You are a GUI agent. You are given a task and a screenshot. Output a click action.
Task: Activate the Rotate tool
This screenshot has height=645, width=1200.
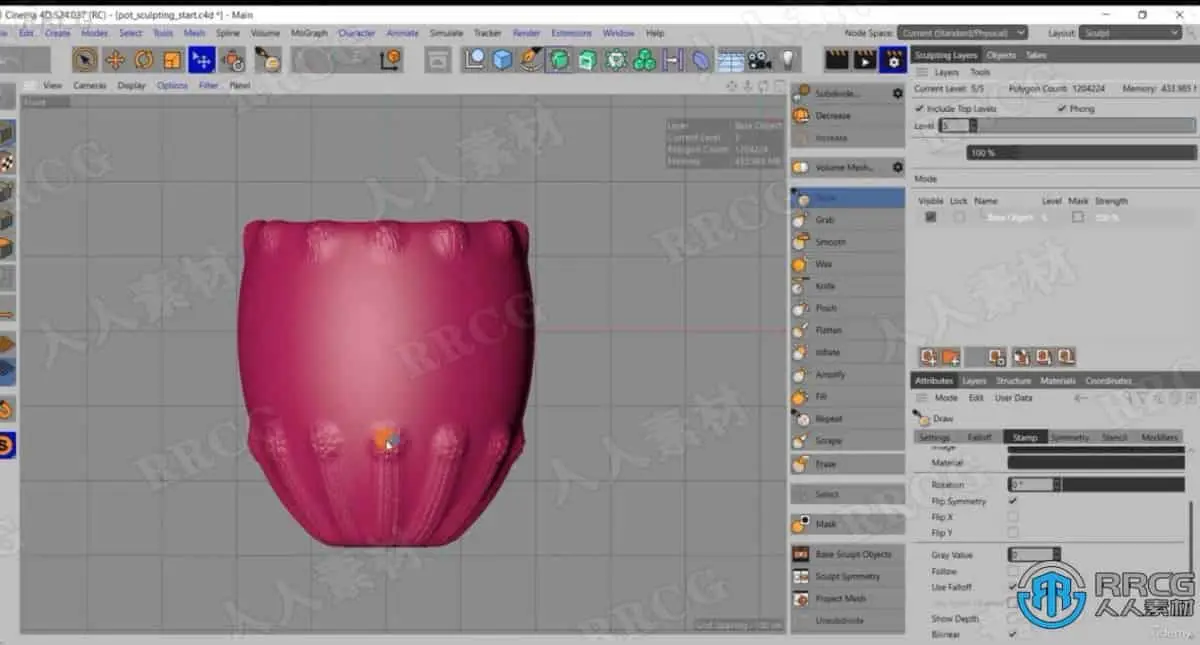point(144,60)
